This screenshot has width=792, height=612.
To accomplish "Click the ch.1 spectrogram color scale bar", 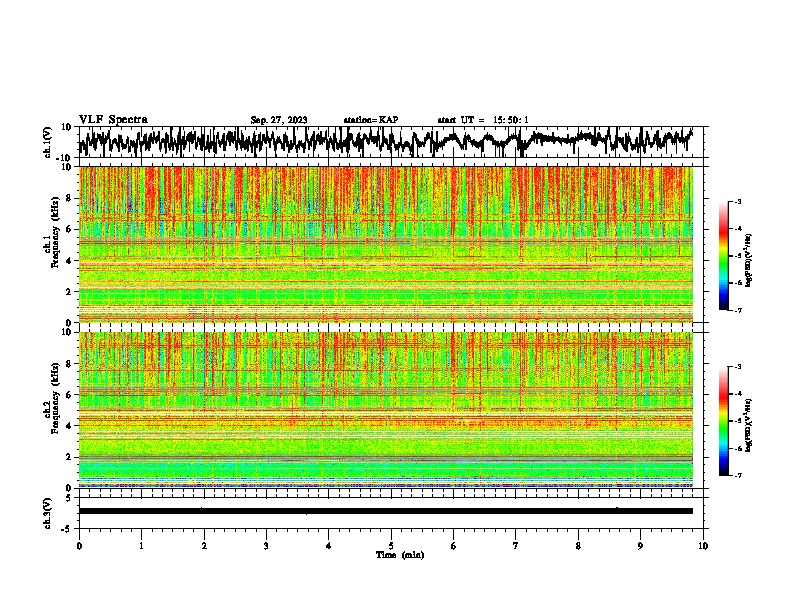I will [x=724, y=256].
